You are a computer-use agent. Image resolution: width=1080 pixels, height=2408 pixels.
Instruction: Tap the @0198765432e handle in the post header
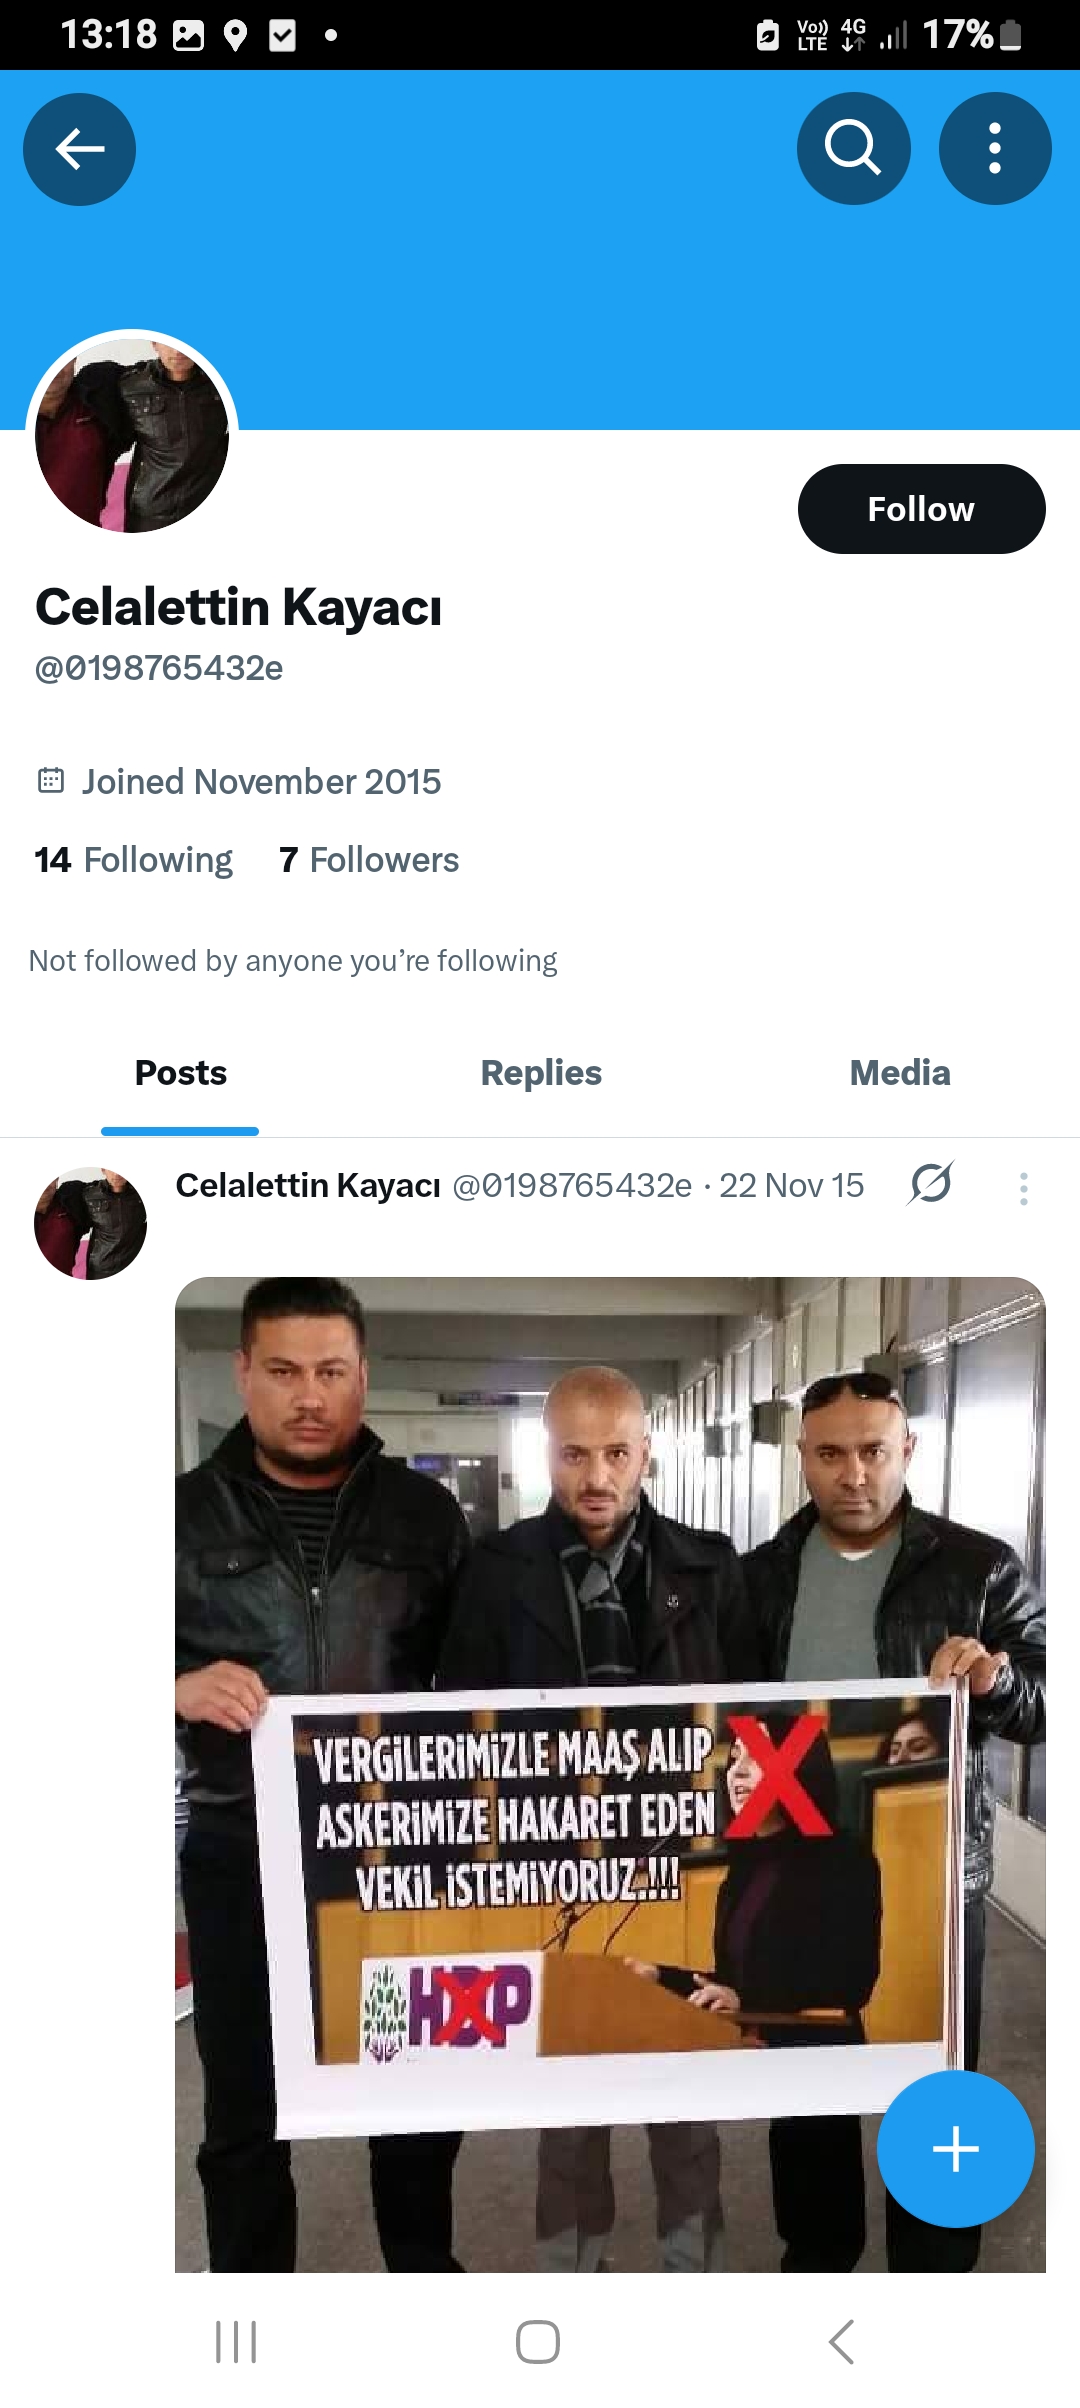572,1186
